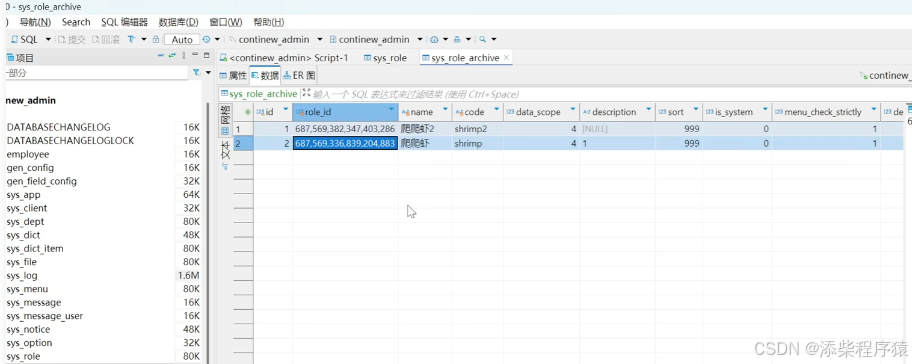Click the project panel filter text field
Viewport: 912px width, 364px height.
click(x=97, y=73)
